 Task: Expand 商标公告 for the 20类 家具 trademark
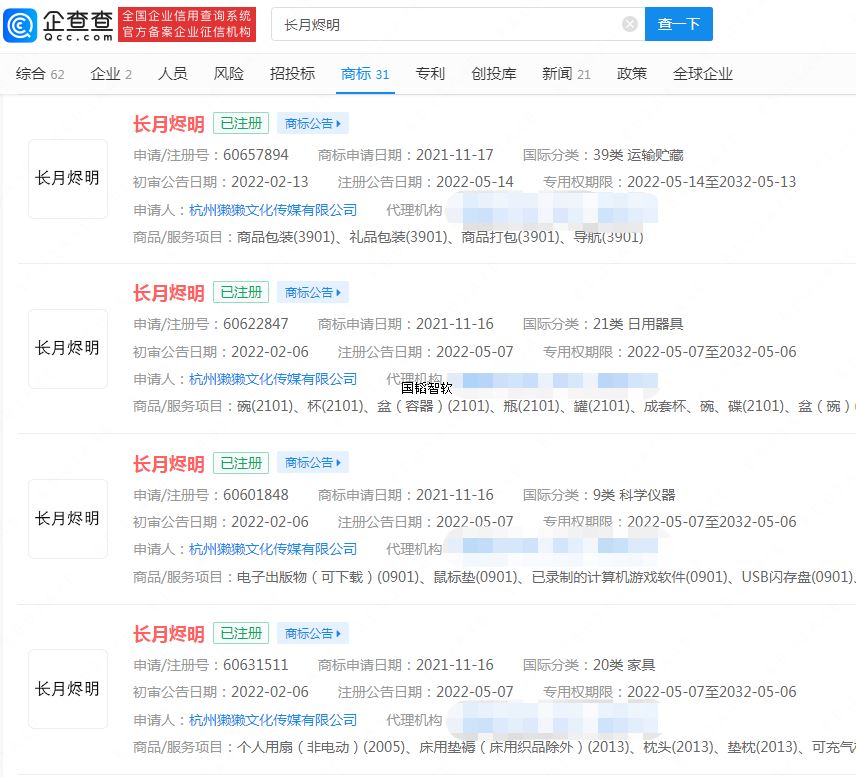coord(313,633)
